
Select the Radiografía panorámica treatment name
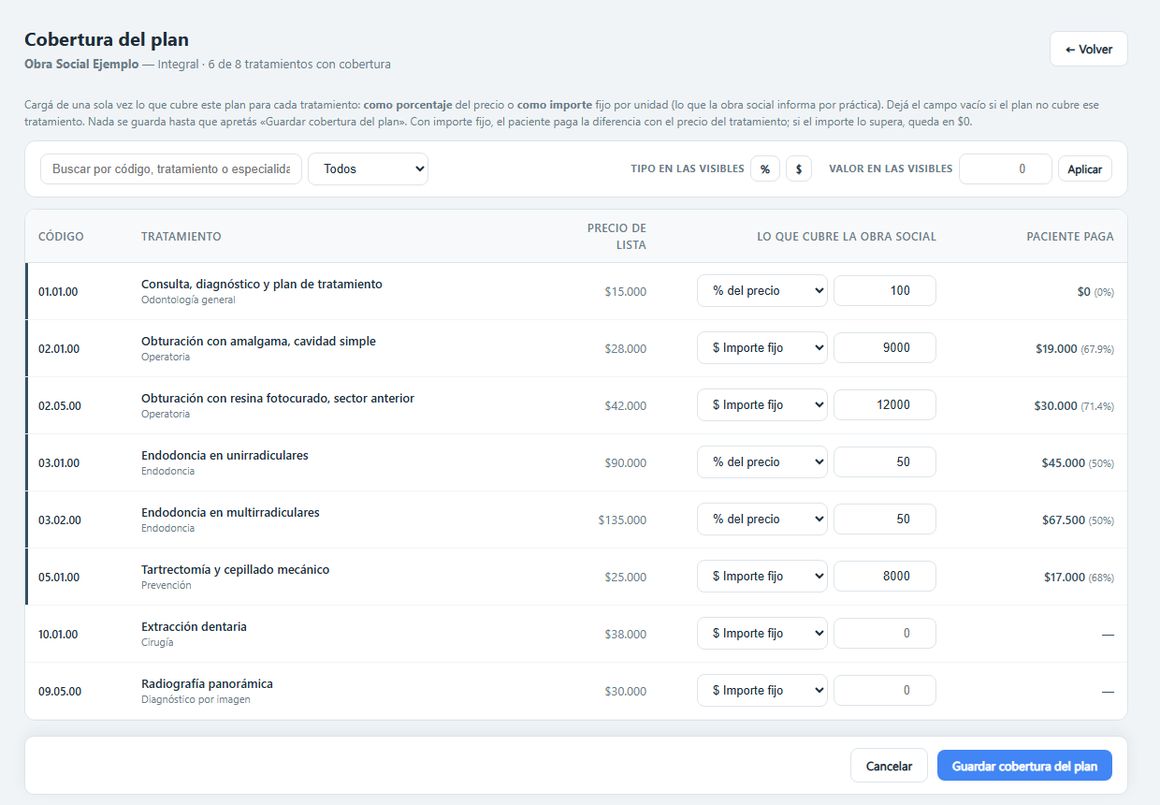pyautogui.click(x=207, y=684)
